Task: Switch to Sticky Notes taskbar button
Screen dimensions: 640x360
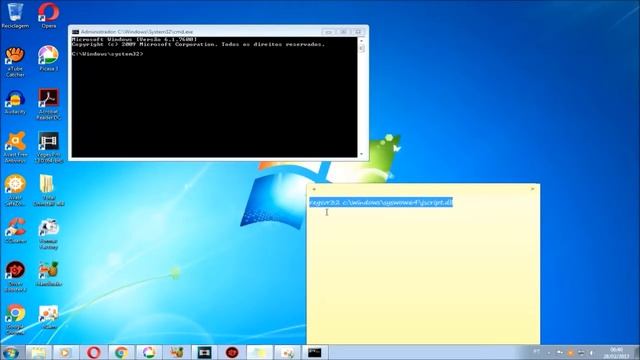Action: coord(260,352)
